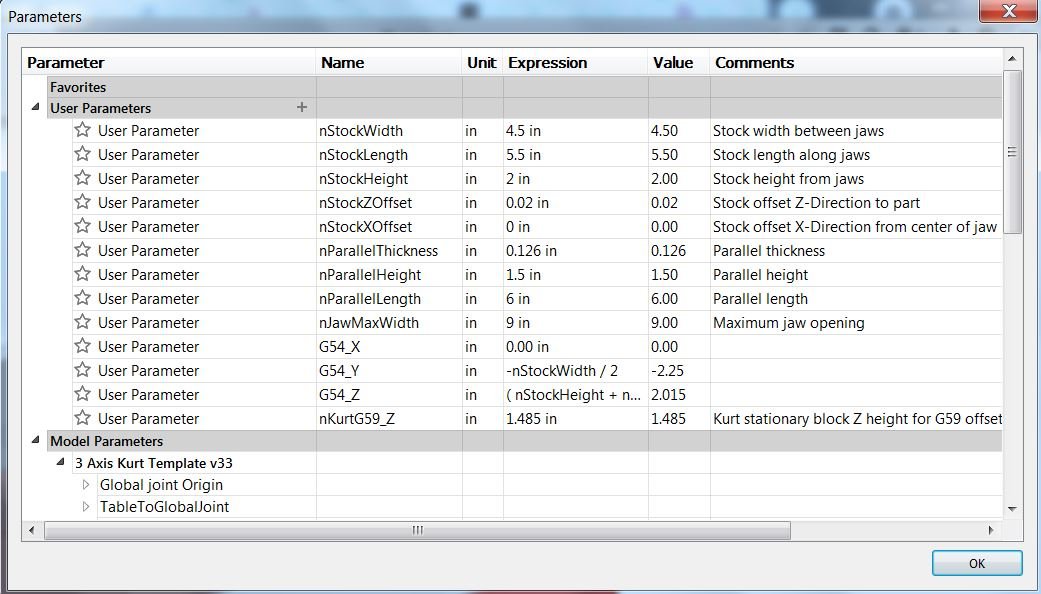
Task: Collapse the User Parameters section
Action: (35, 107)
